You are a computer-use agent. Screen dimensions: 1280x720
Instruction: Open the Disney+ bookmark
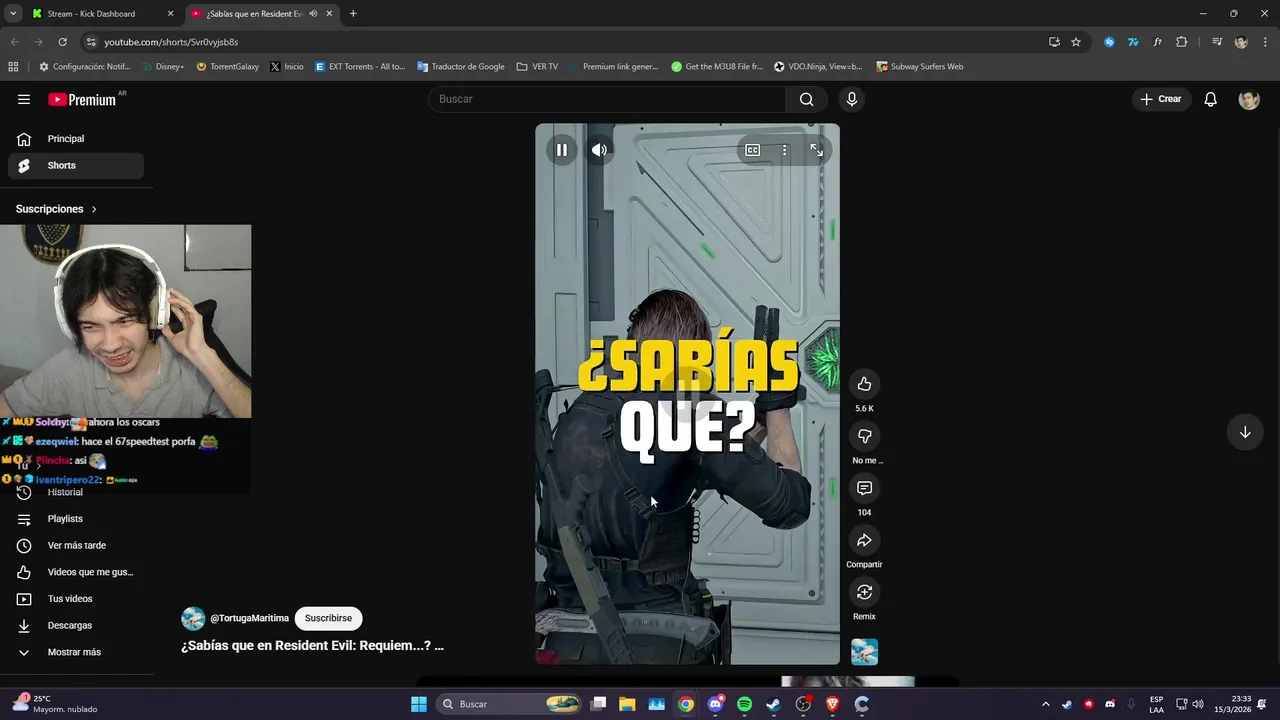pyautogui.click(x=165, y=67)
